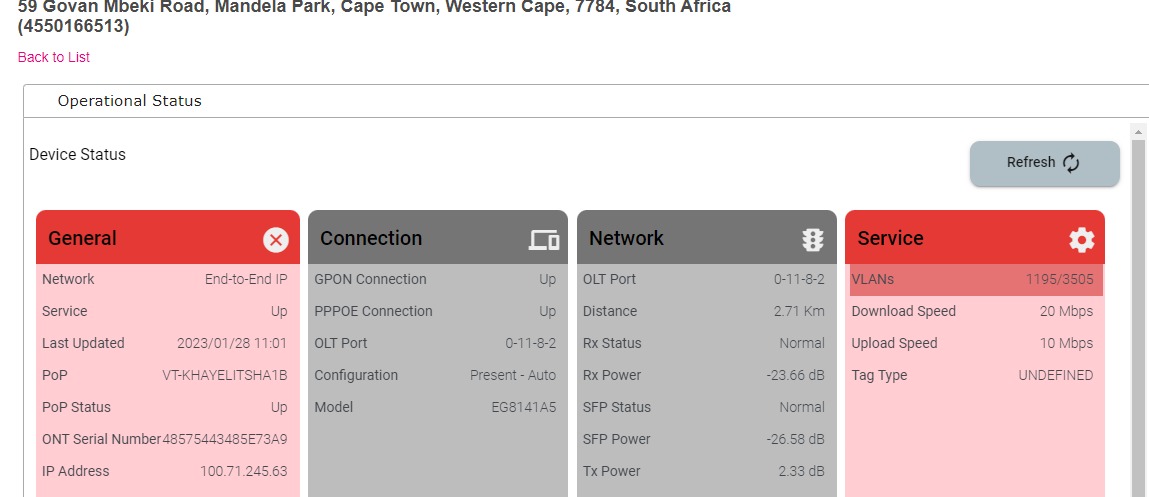Select the Network card header

coord(690,238)
